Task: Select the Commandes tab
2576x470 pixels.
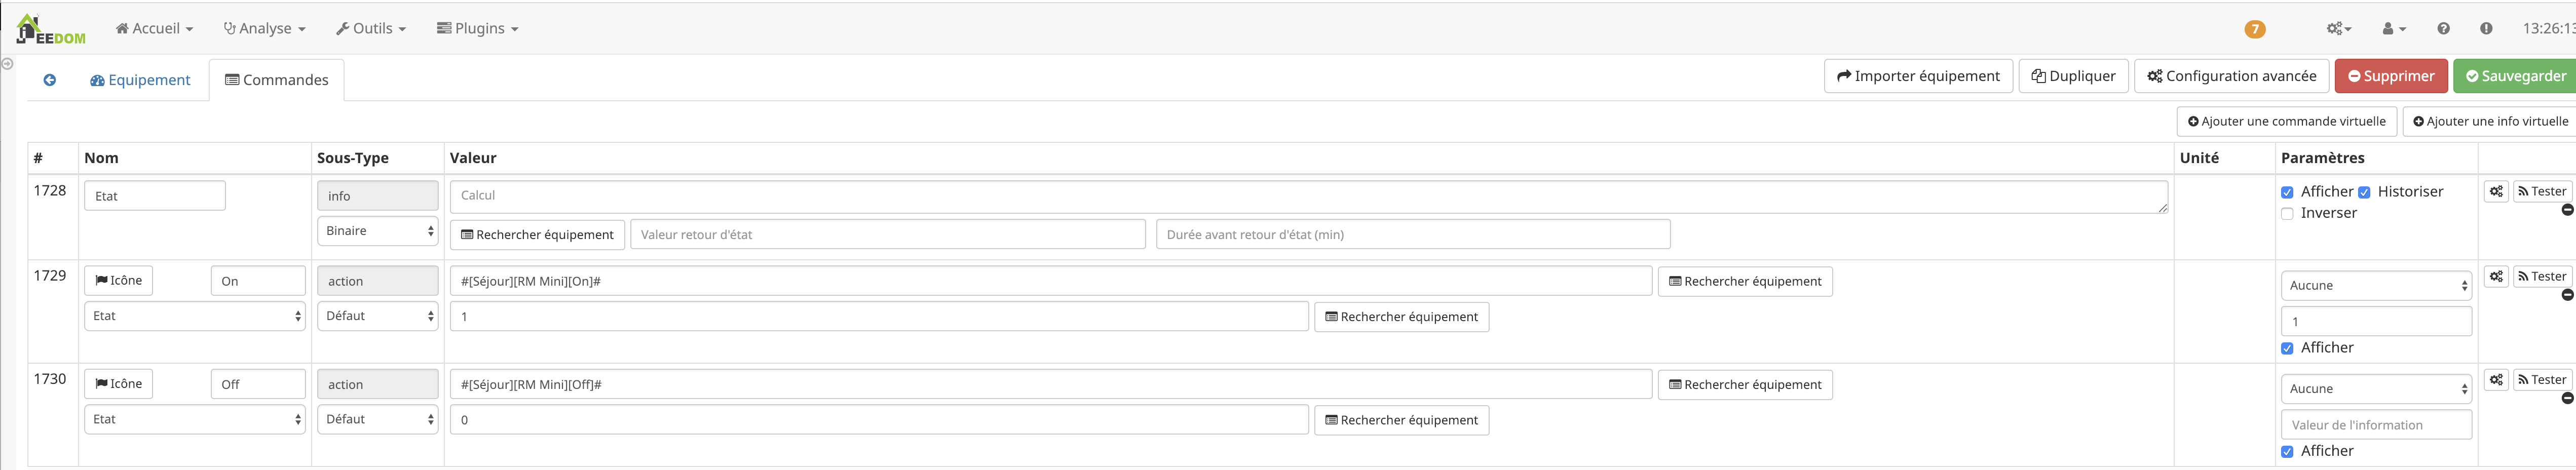Action: (277, 80)
